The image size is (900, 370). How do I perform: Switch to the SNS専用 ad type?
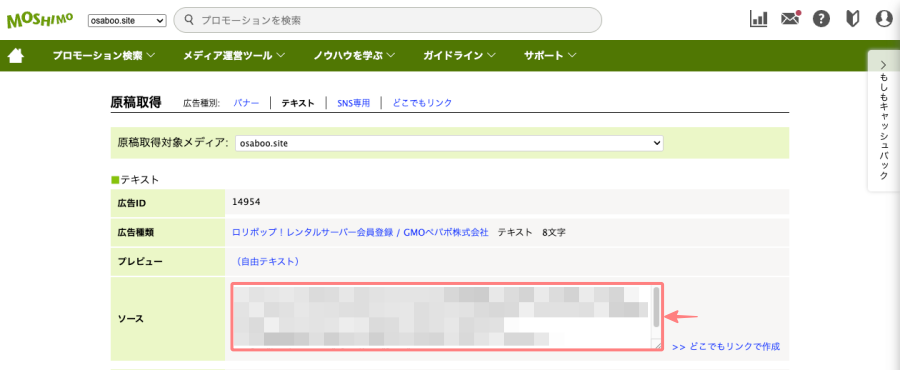[x=354, y=103]
